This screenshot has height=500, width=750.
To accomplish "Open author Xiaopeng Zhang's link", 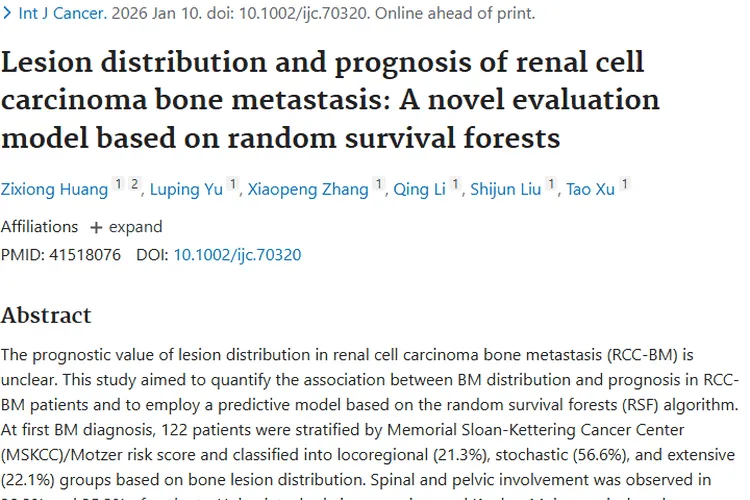I will click(310, 190).
